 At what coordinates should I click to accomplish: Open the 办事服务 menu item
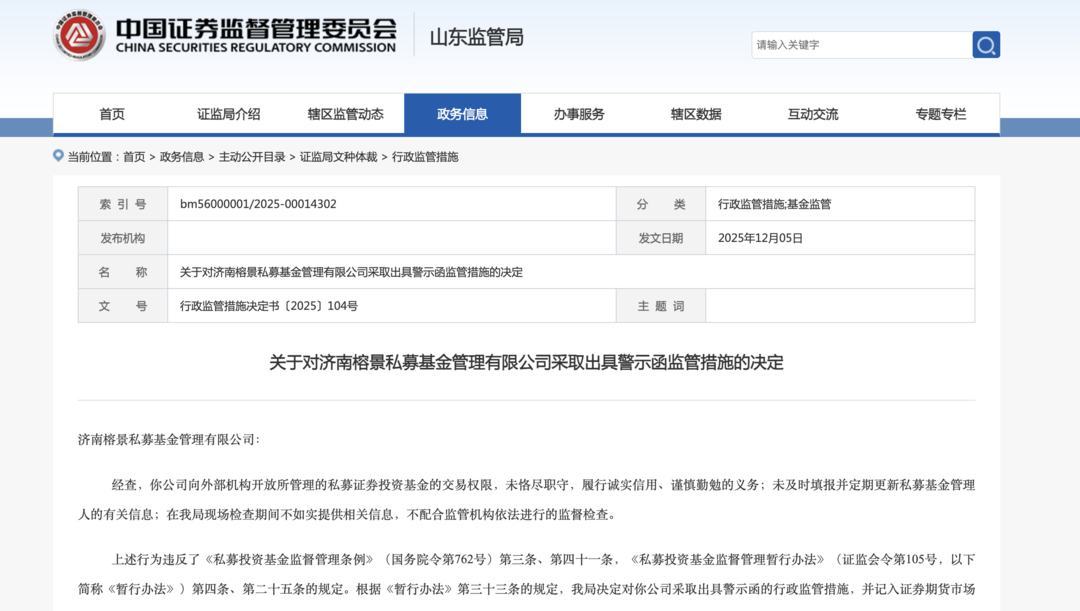point(579,114)
